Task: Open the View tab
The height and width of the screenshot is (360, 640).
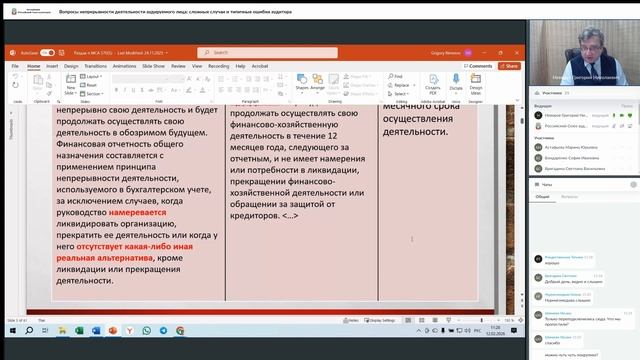Action: [197, 66]
